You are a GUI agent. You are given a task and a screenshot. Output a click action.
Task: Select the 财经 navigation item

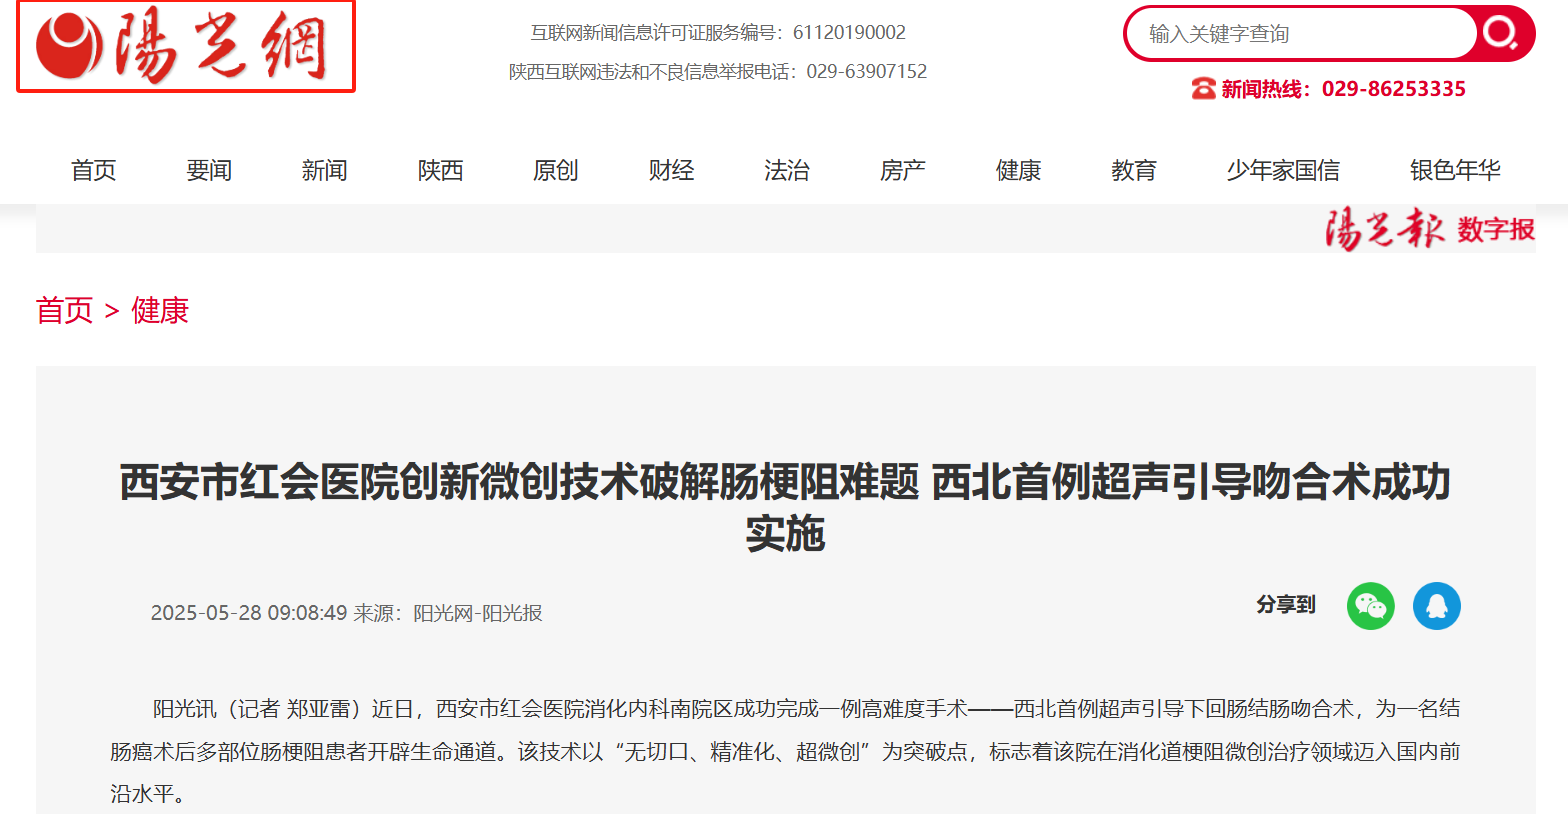coord(671,171)
